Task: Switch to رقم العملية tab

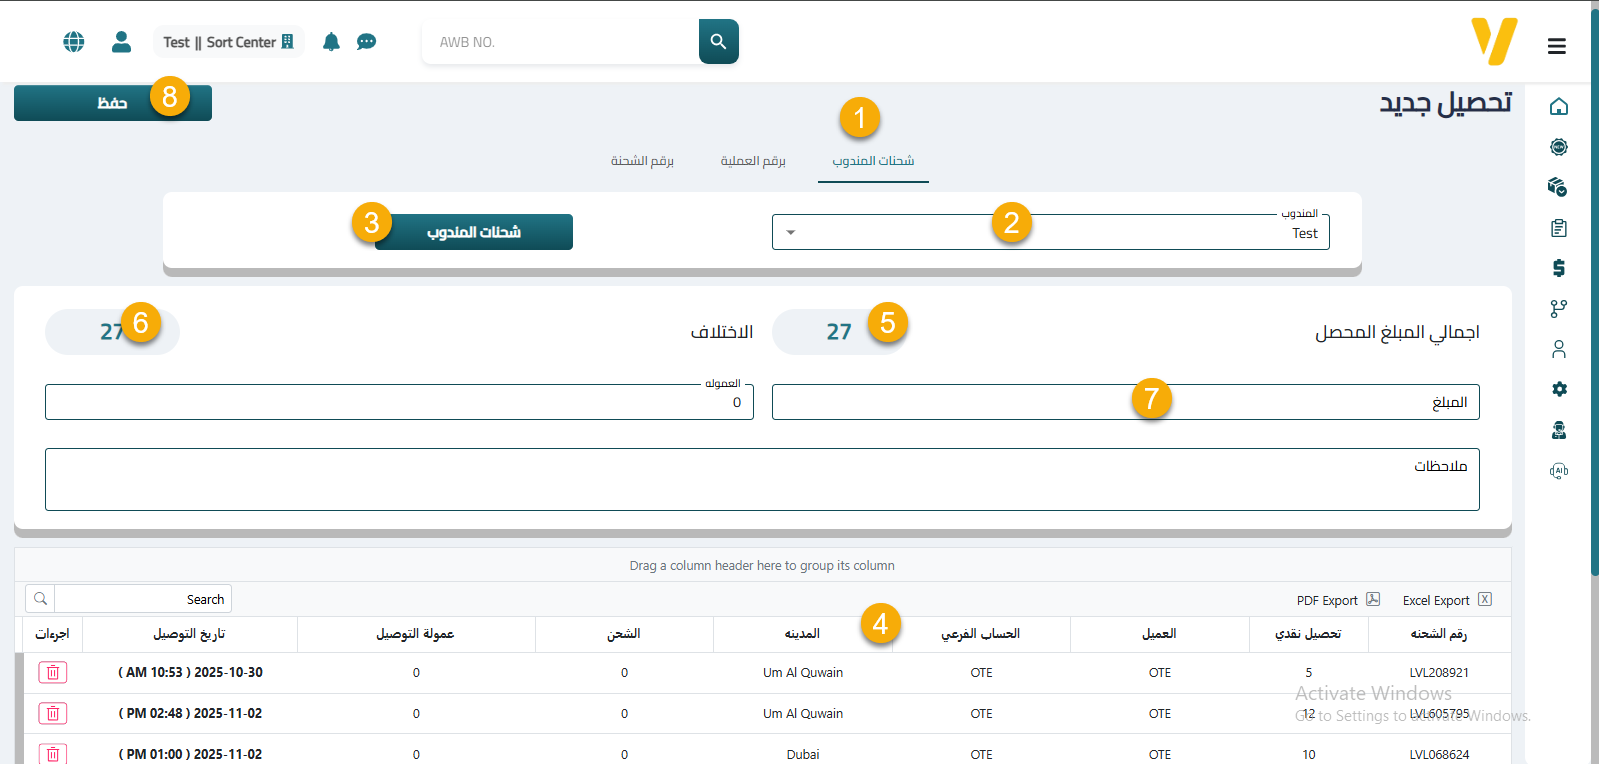Action: click(753, 161)
